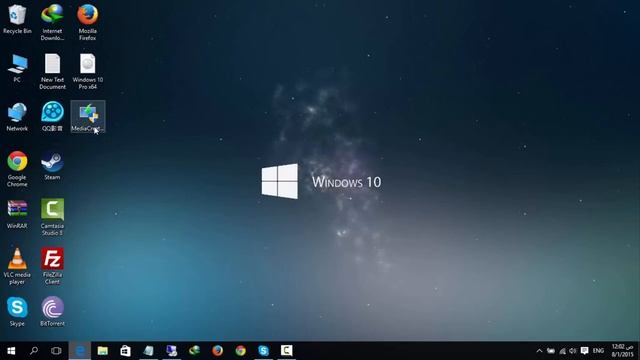Viewport: 640px width, 360px height.
Task: Select the Mozilla Firefox desktop shortcut
Action: (87, 22)
